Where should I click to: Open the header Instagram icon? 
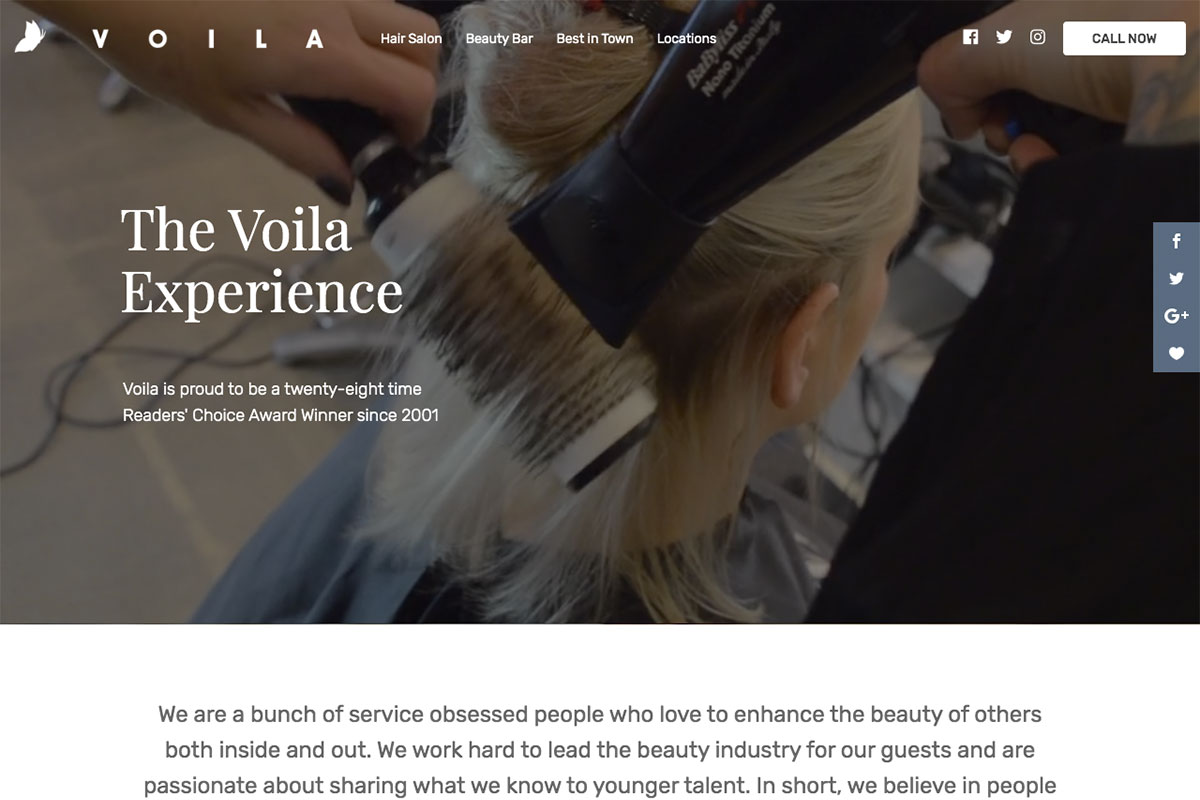(x=1038, y=37)
